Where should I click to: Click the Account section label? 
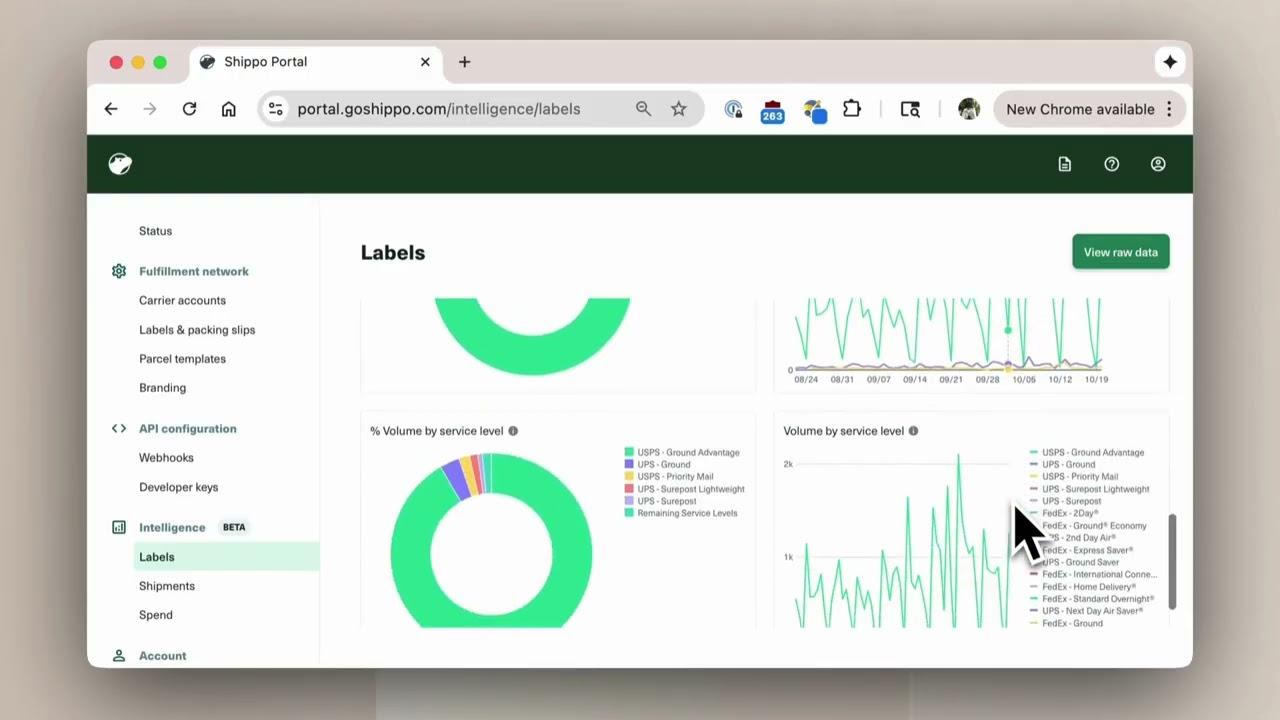pos(162,656)
